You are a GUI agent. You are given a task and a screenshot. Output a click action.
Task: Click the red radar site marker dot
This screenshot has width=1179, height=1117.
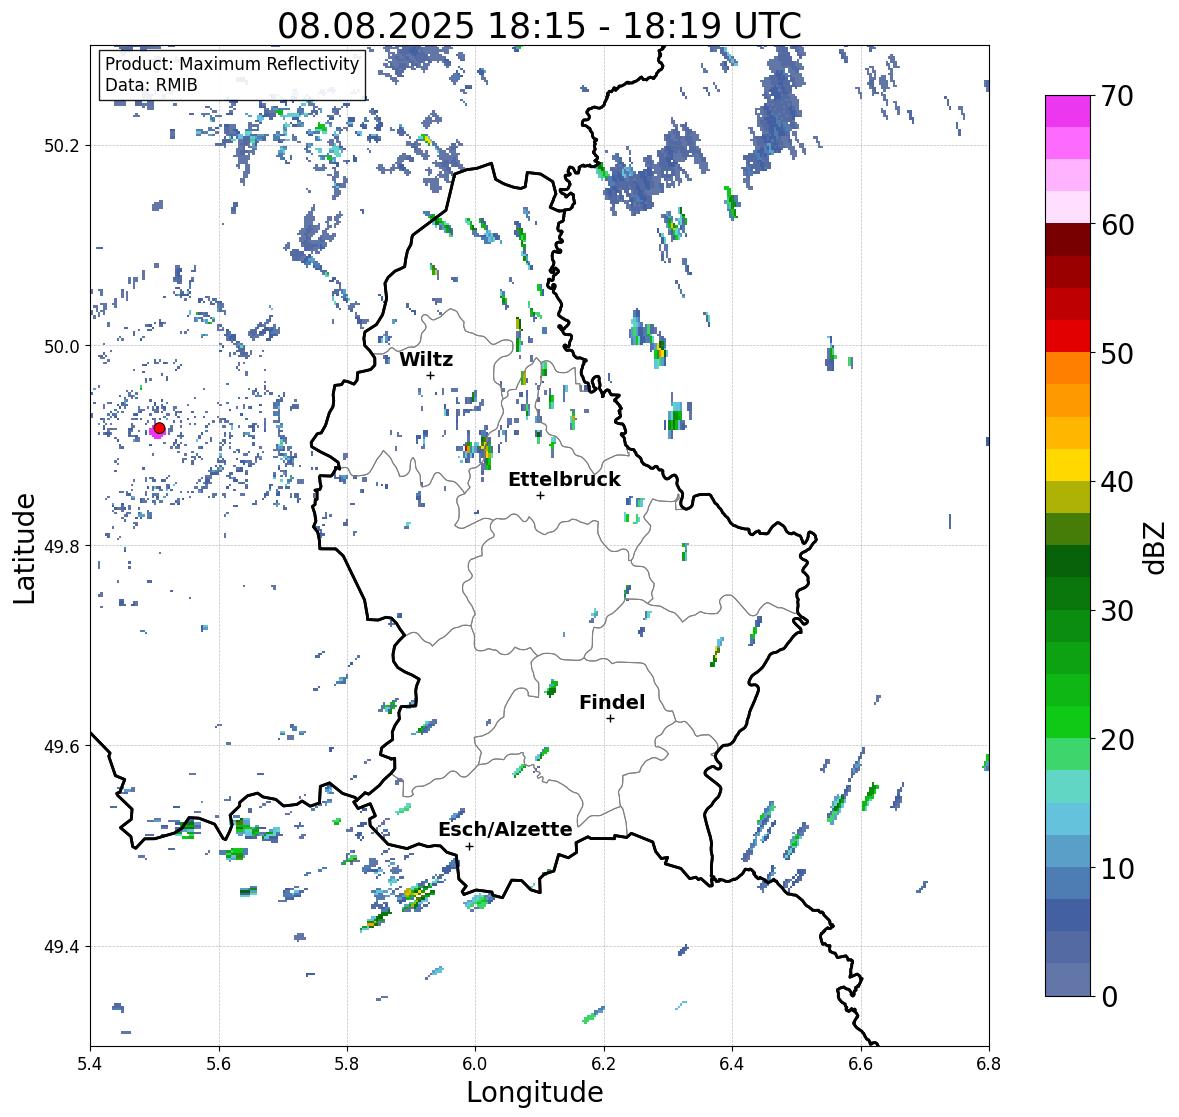pyautogui.click(x=159, y=428)
